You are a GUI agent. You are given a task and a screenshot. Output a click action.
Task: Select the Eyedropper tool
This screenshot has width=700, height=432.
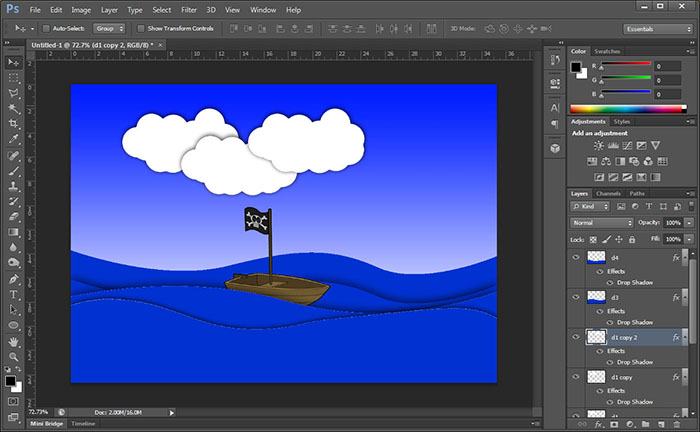pyautogui.click(x=14, y=139)
